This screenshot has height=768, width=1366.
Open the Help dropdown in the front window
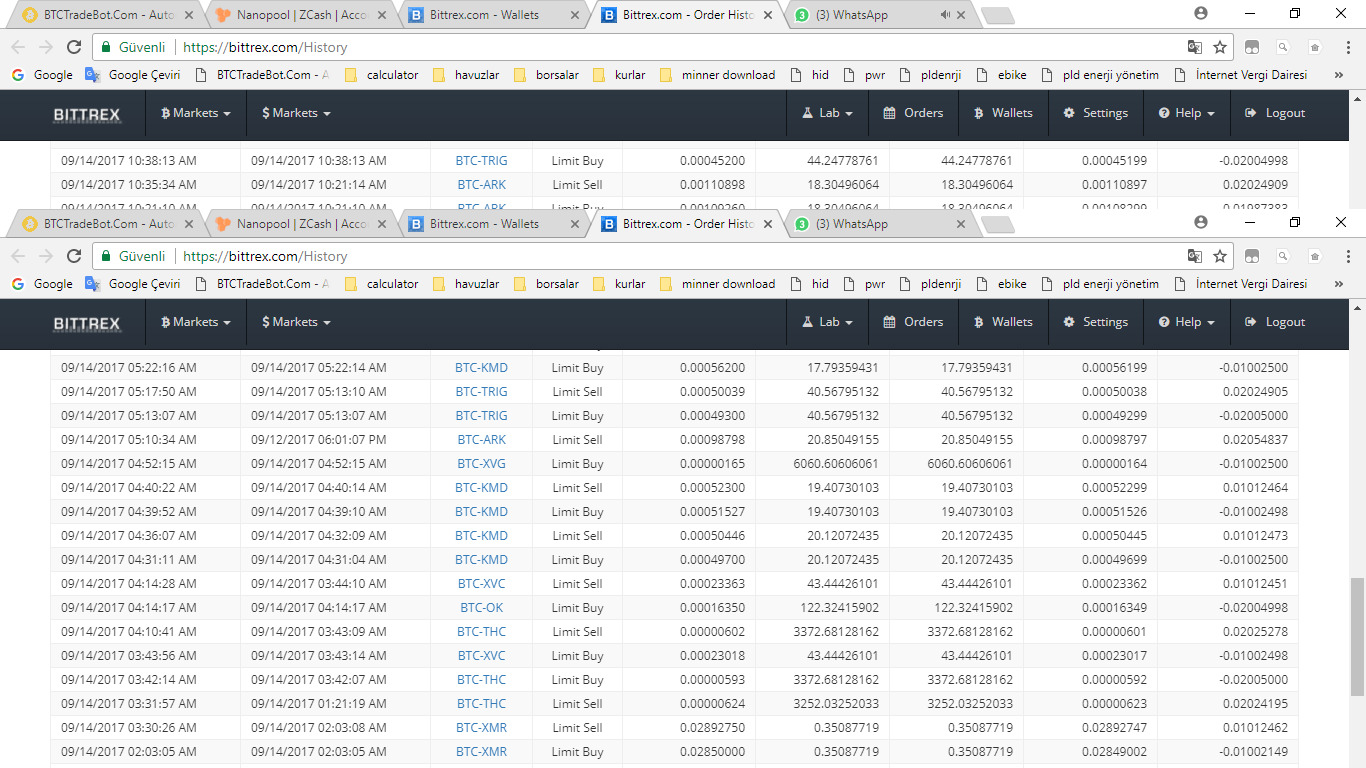point(1187,322)
